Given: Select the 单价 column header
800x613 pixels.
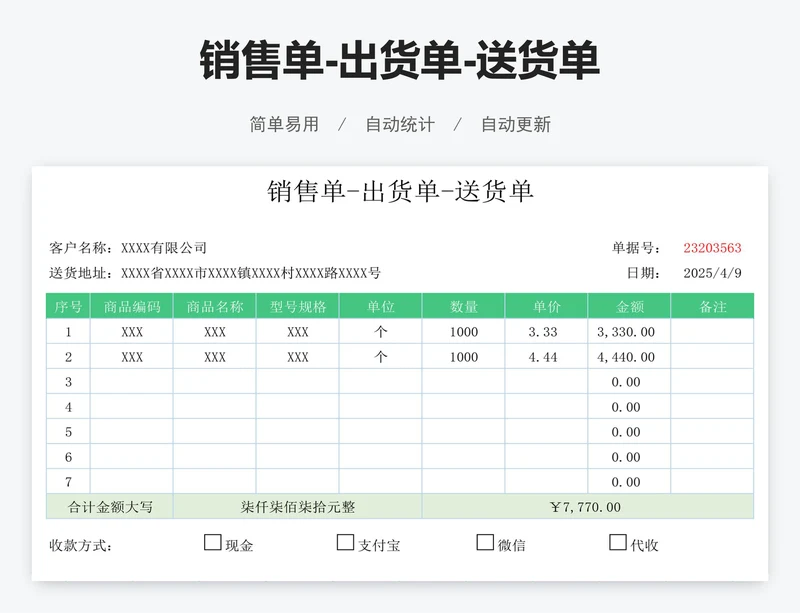Looking at the screenshot, I should [x=546, y=306].
